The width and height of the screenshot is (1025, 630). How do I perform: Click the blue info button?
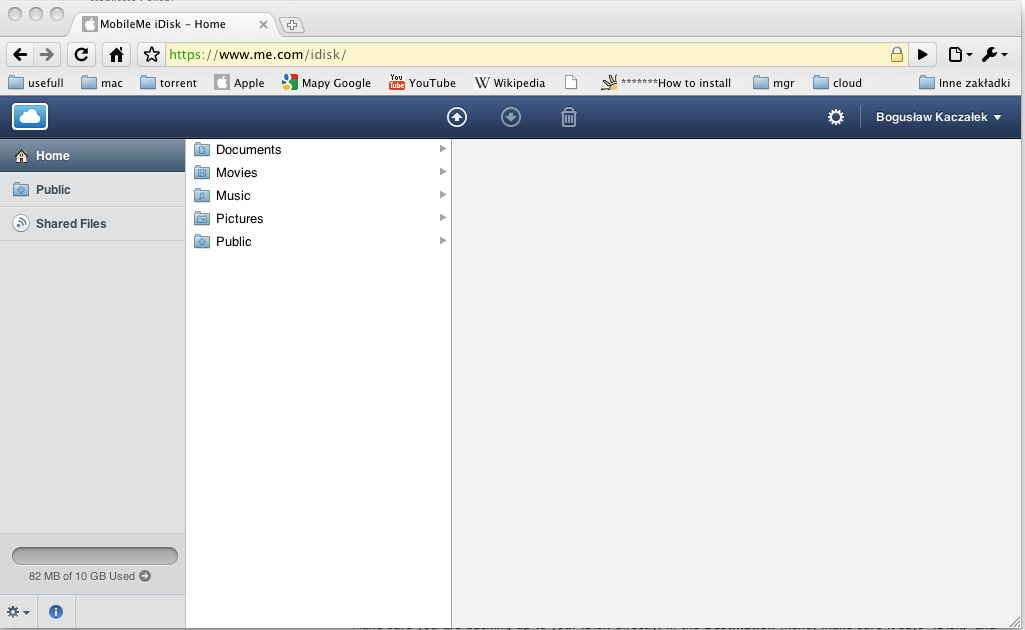56,612
